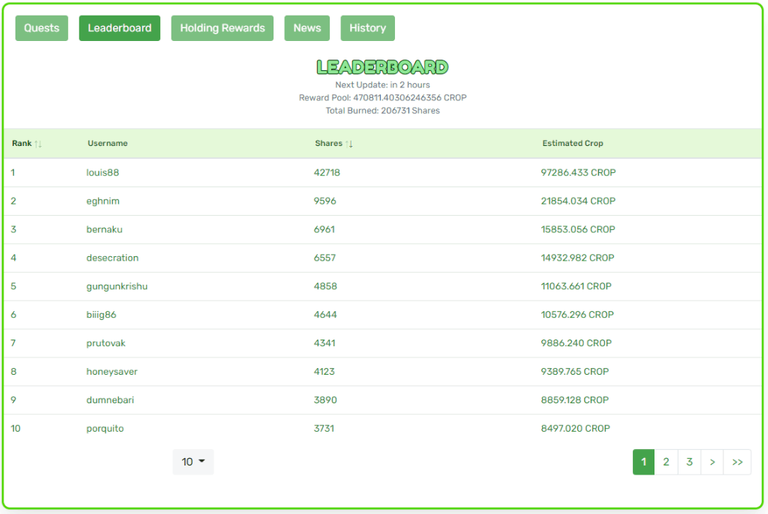Click estimated crop 97286.433 CROP

[578, 172]
